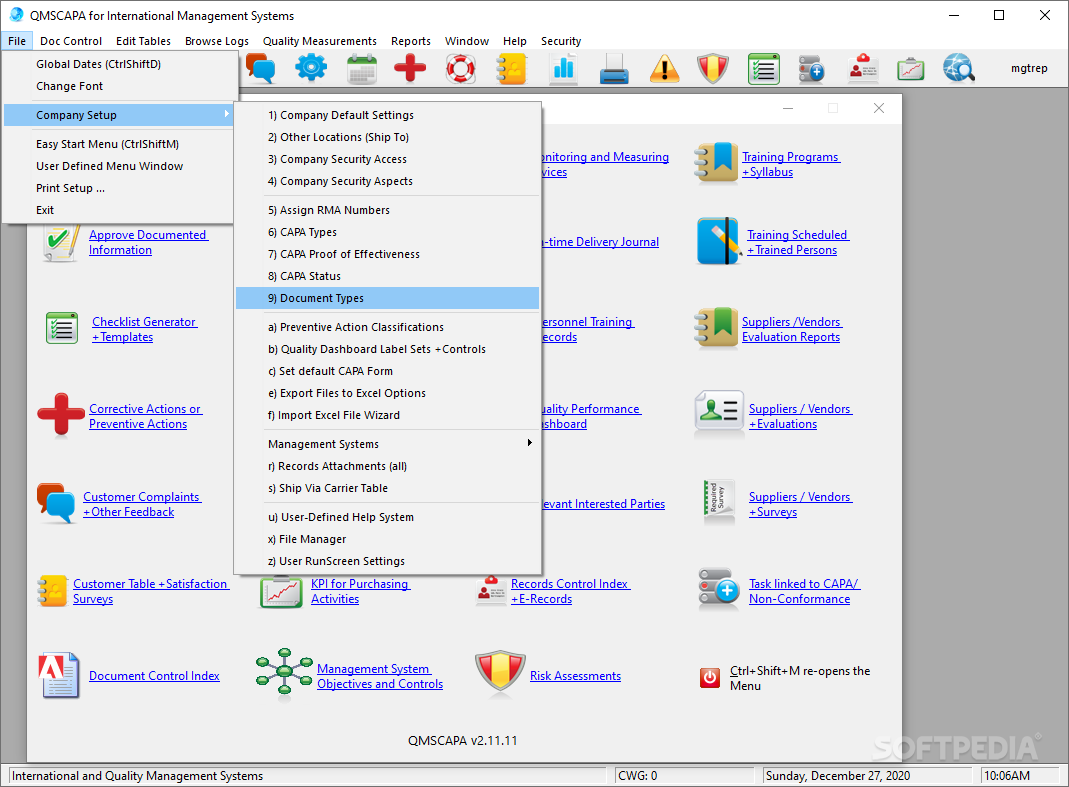Image resolution: width=1069 pixels, height=787 pixels.
Task: Click the lifebuoy toolbar icon
Action: point(460,68)
